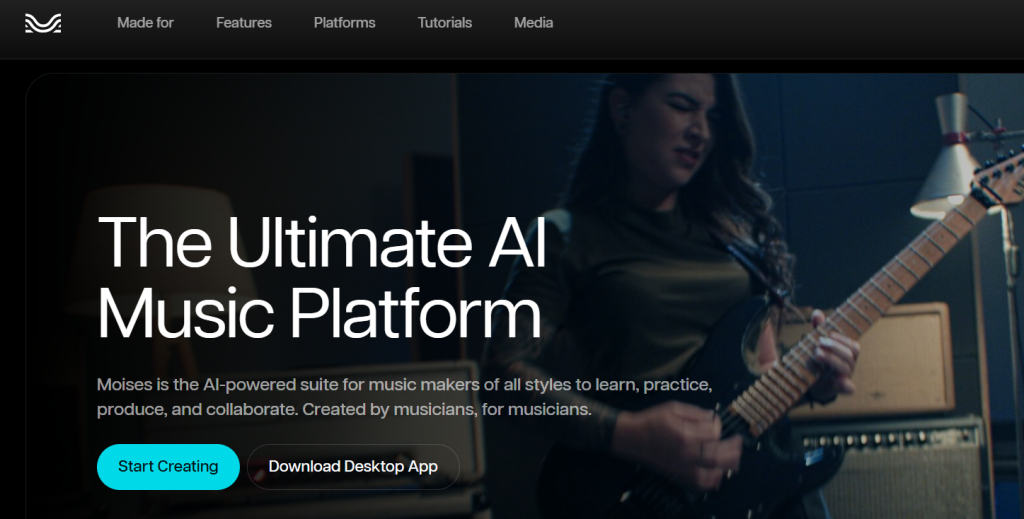Select Media in the top navigation
Screen dimensions: 1024x519
pos(534,23)
